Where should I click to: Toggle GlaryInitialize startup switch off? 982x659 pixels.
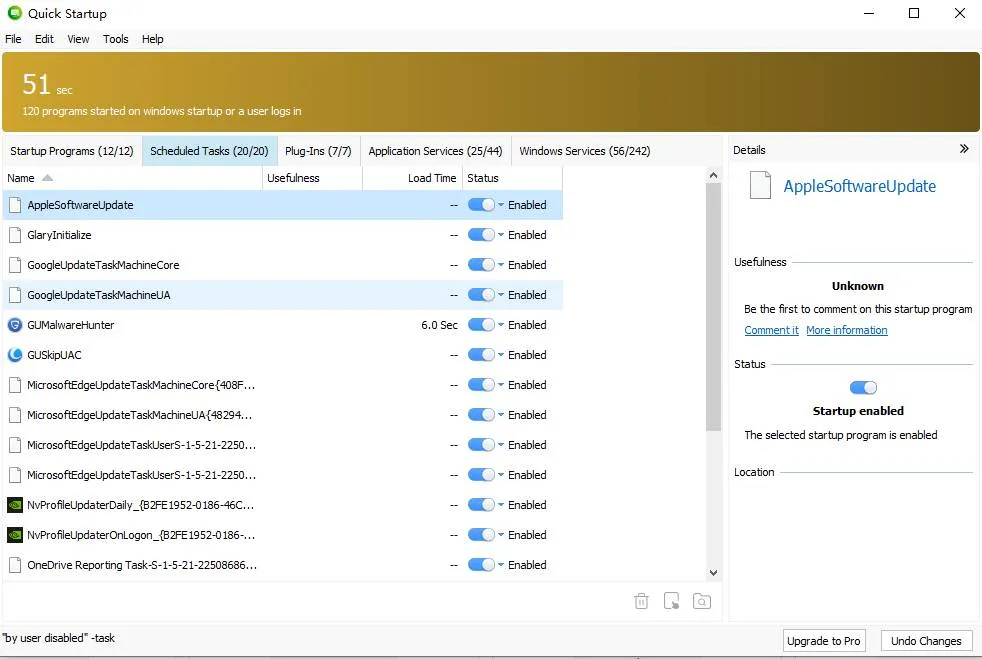(481, 235)
